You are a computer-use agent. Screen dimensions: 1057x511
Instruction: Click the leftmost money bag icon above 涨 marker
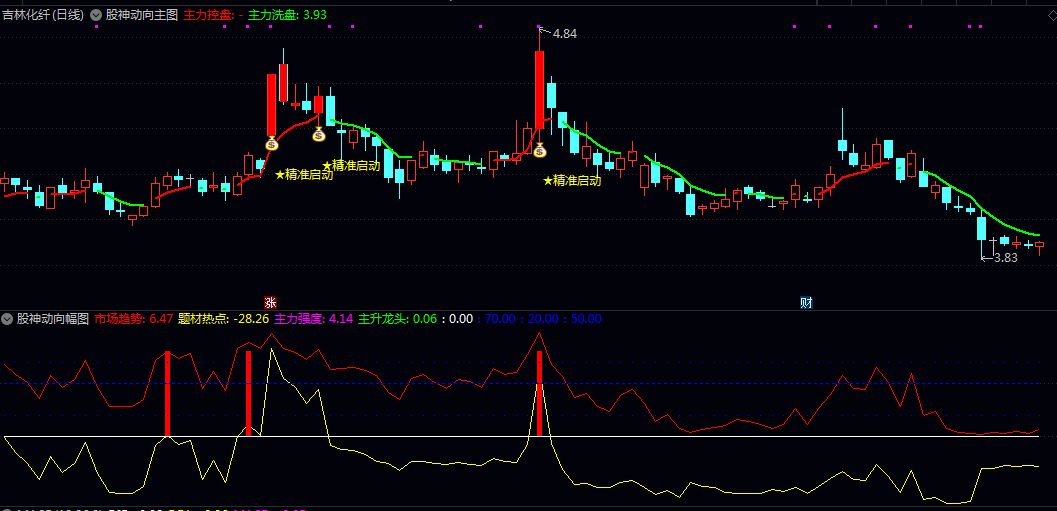(x=271, y=142)
